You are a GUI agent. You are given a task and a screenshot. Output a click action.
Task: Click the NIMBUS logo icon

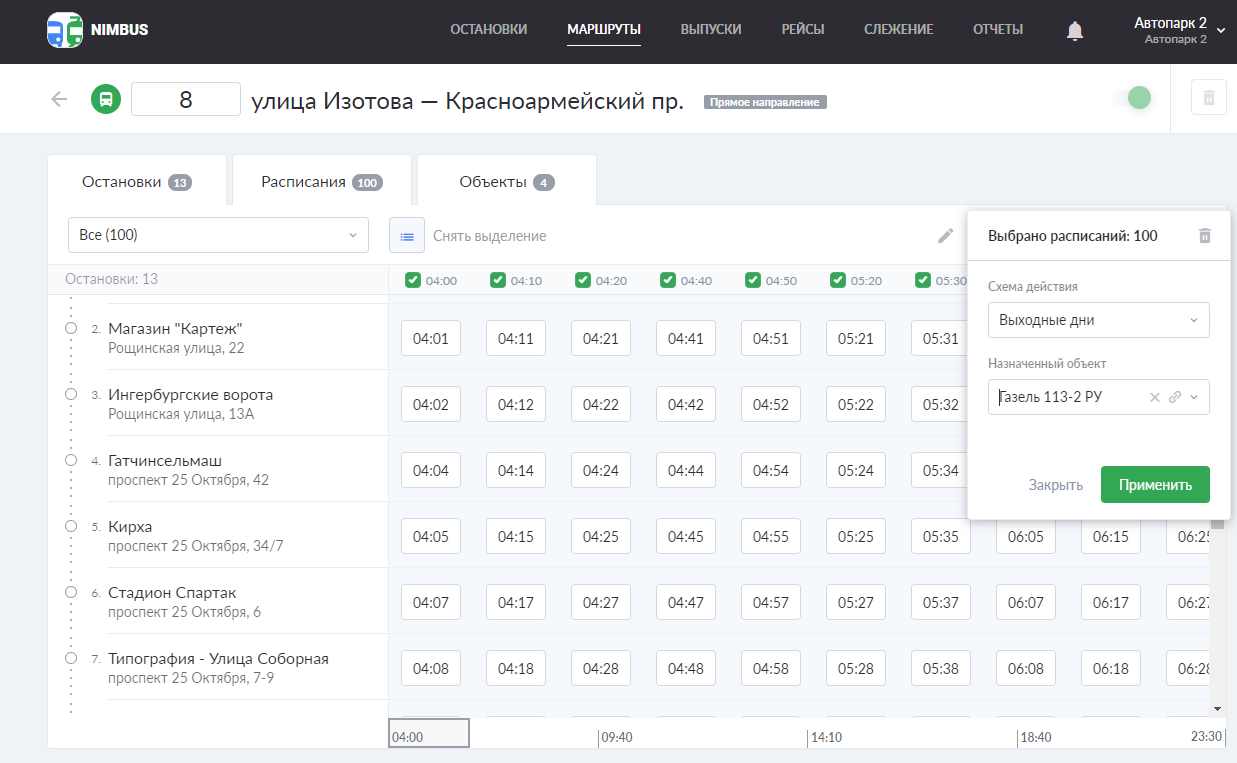(62, 31)
